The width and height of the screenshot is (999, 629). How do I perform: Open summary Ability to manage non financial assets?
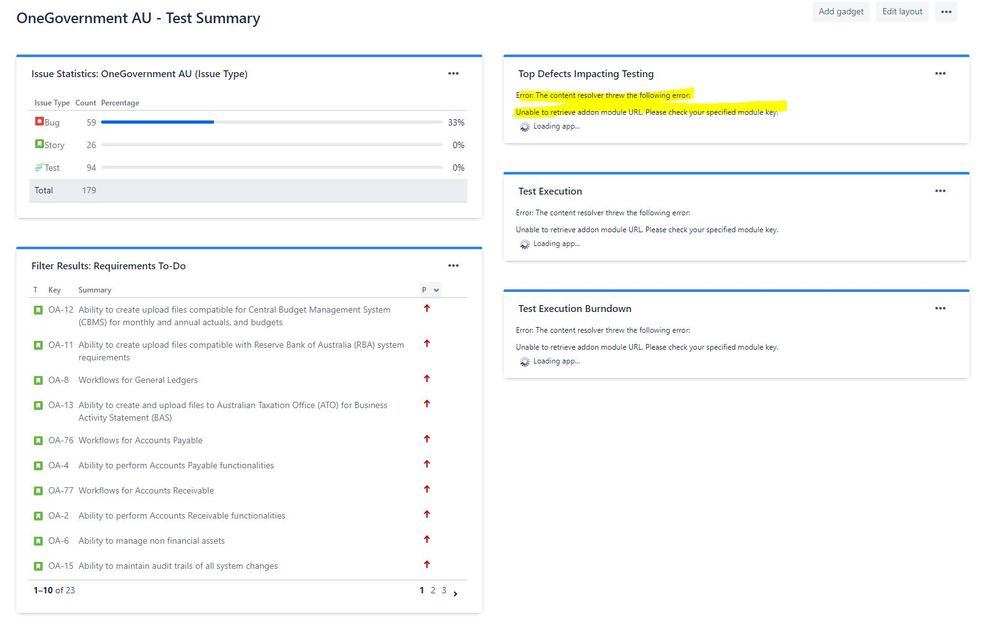(x=151, y=540)
